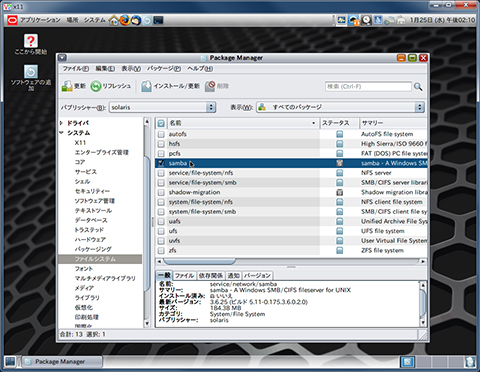Click the status icon for samba row
Screen dimensions: 480x372
point(339,163)
